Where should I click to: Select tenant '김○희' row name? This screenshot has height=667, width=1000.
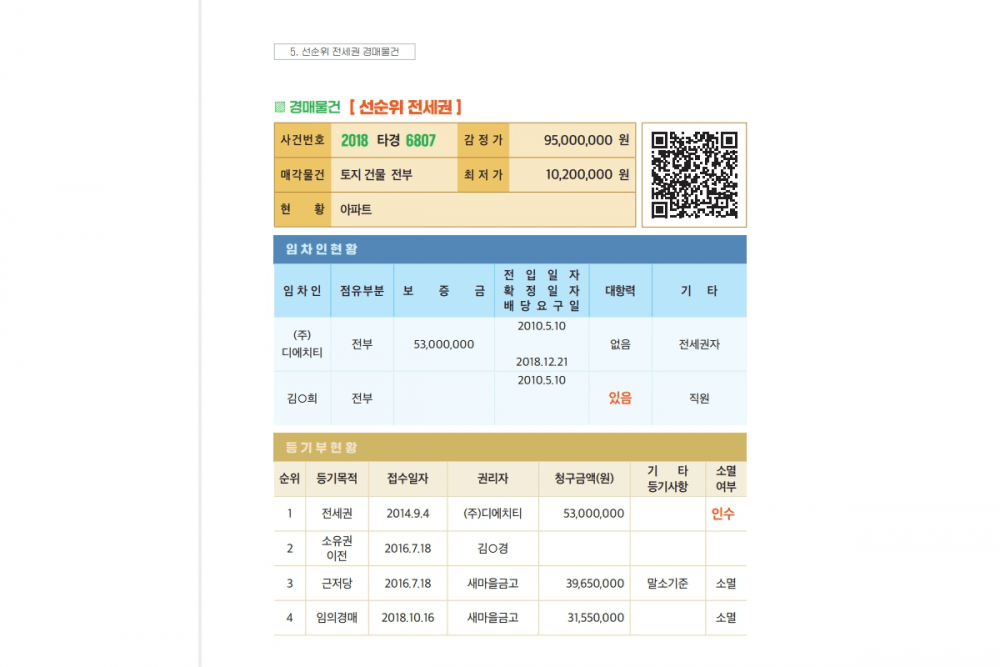302,398
